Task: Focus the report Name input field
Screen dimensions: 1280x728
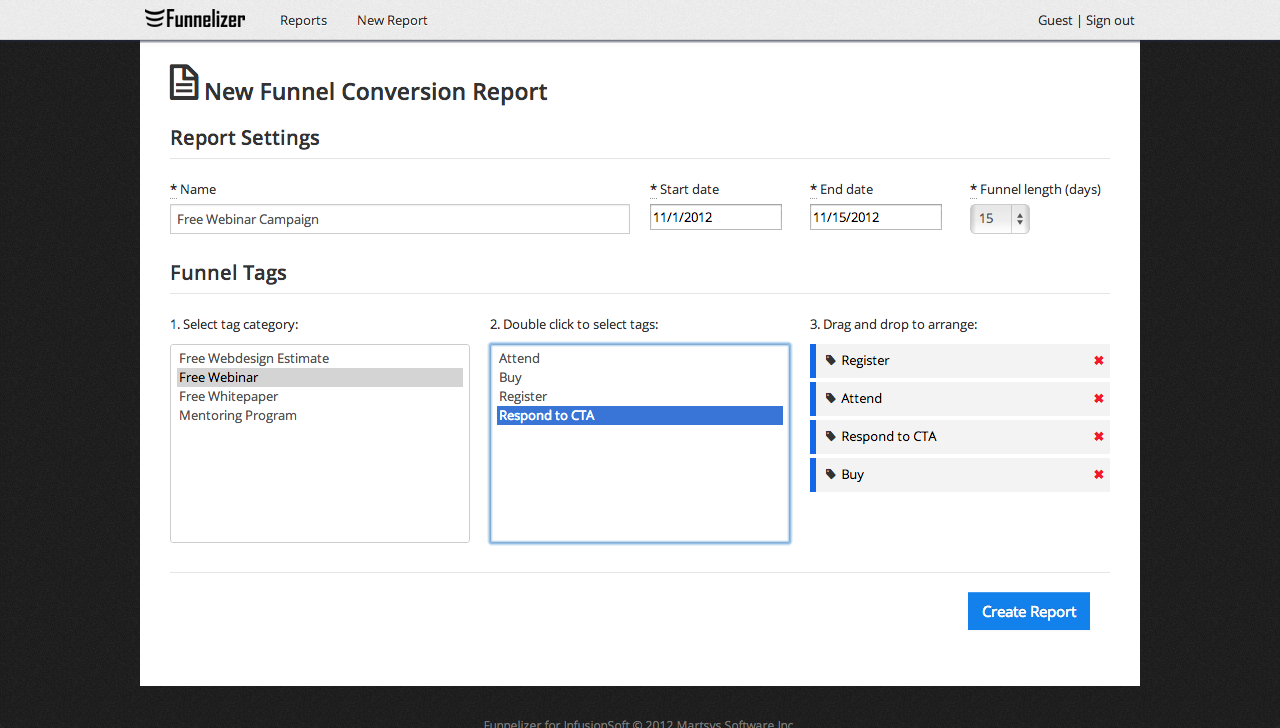Action: click(400, 219)
